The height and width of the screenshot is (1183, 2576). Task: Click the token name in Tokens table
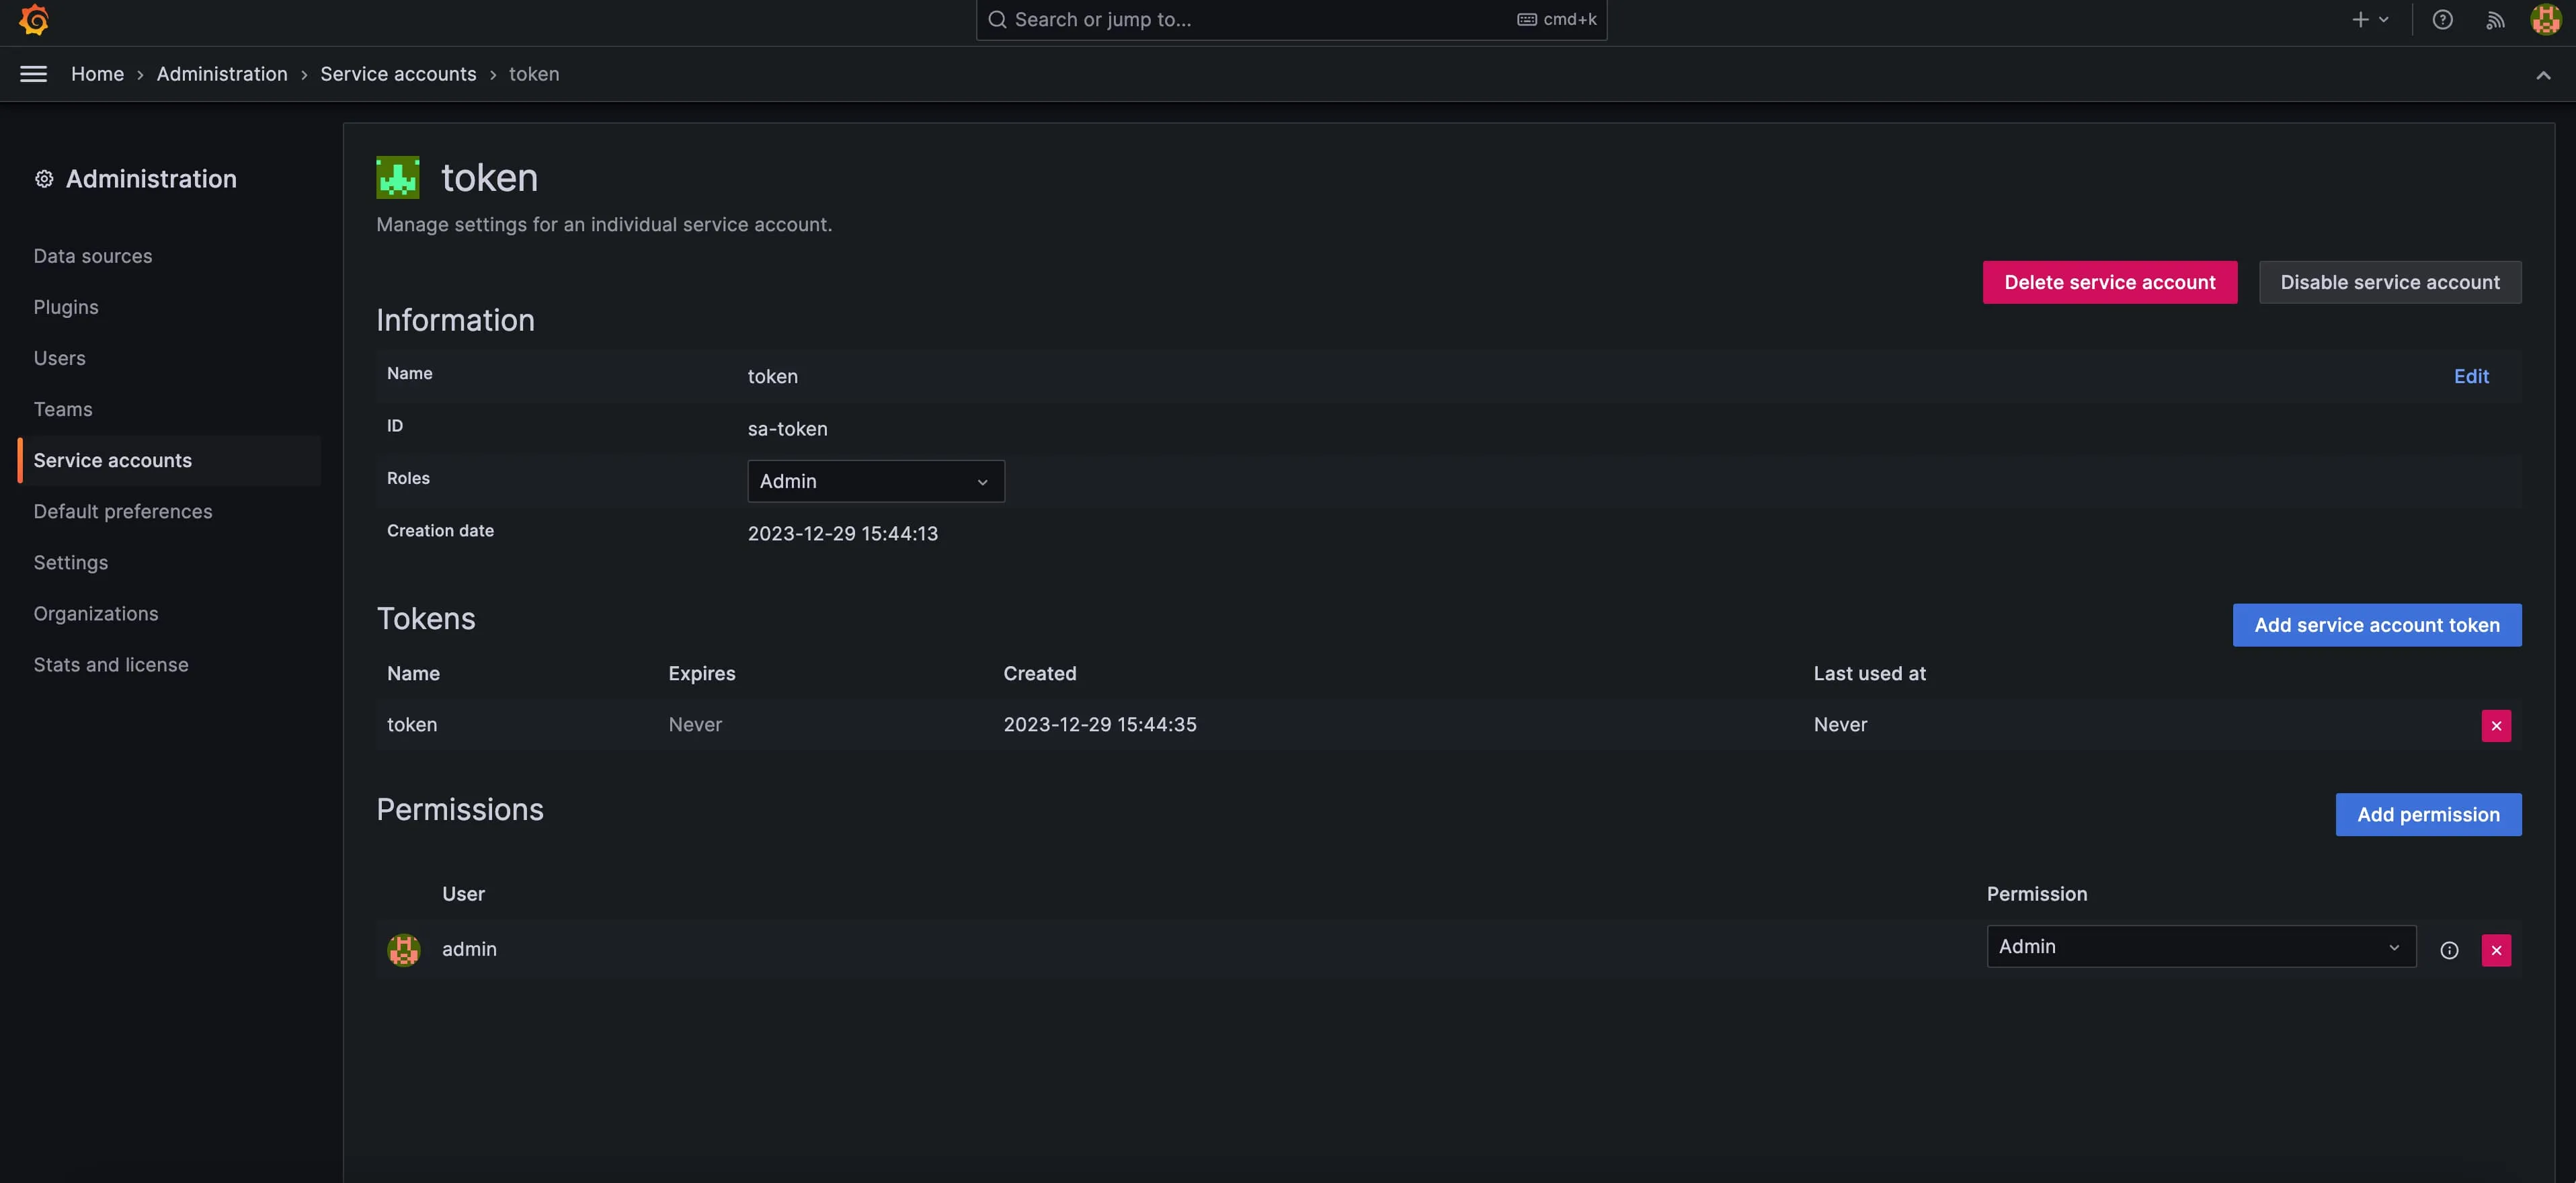(x=412, y=724)
